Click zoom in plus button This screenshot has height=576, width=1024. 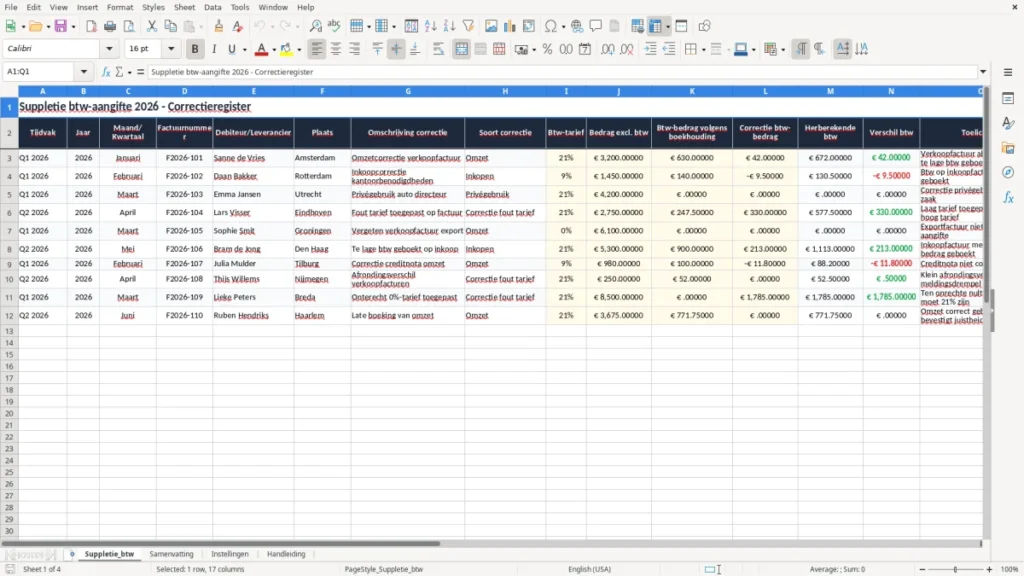989,569
